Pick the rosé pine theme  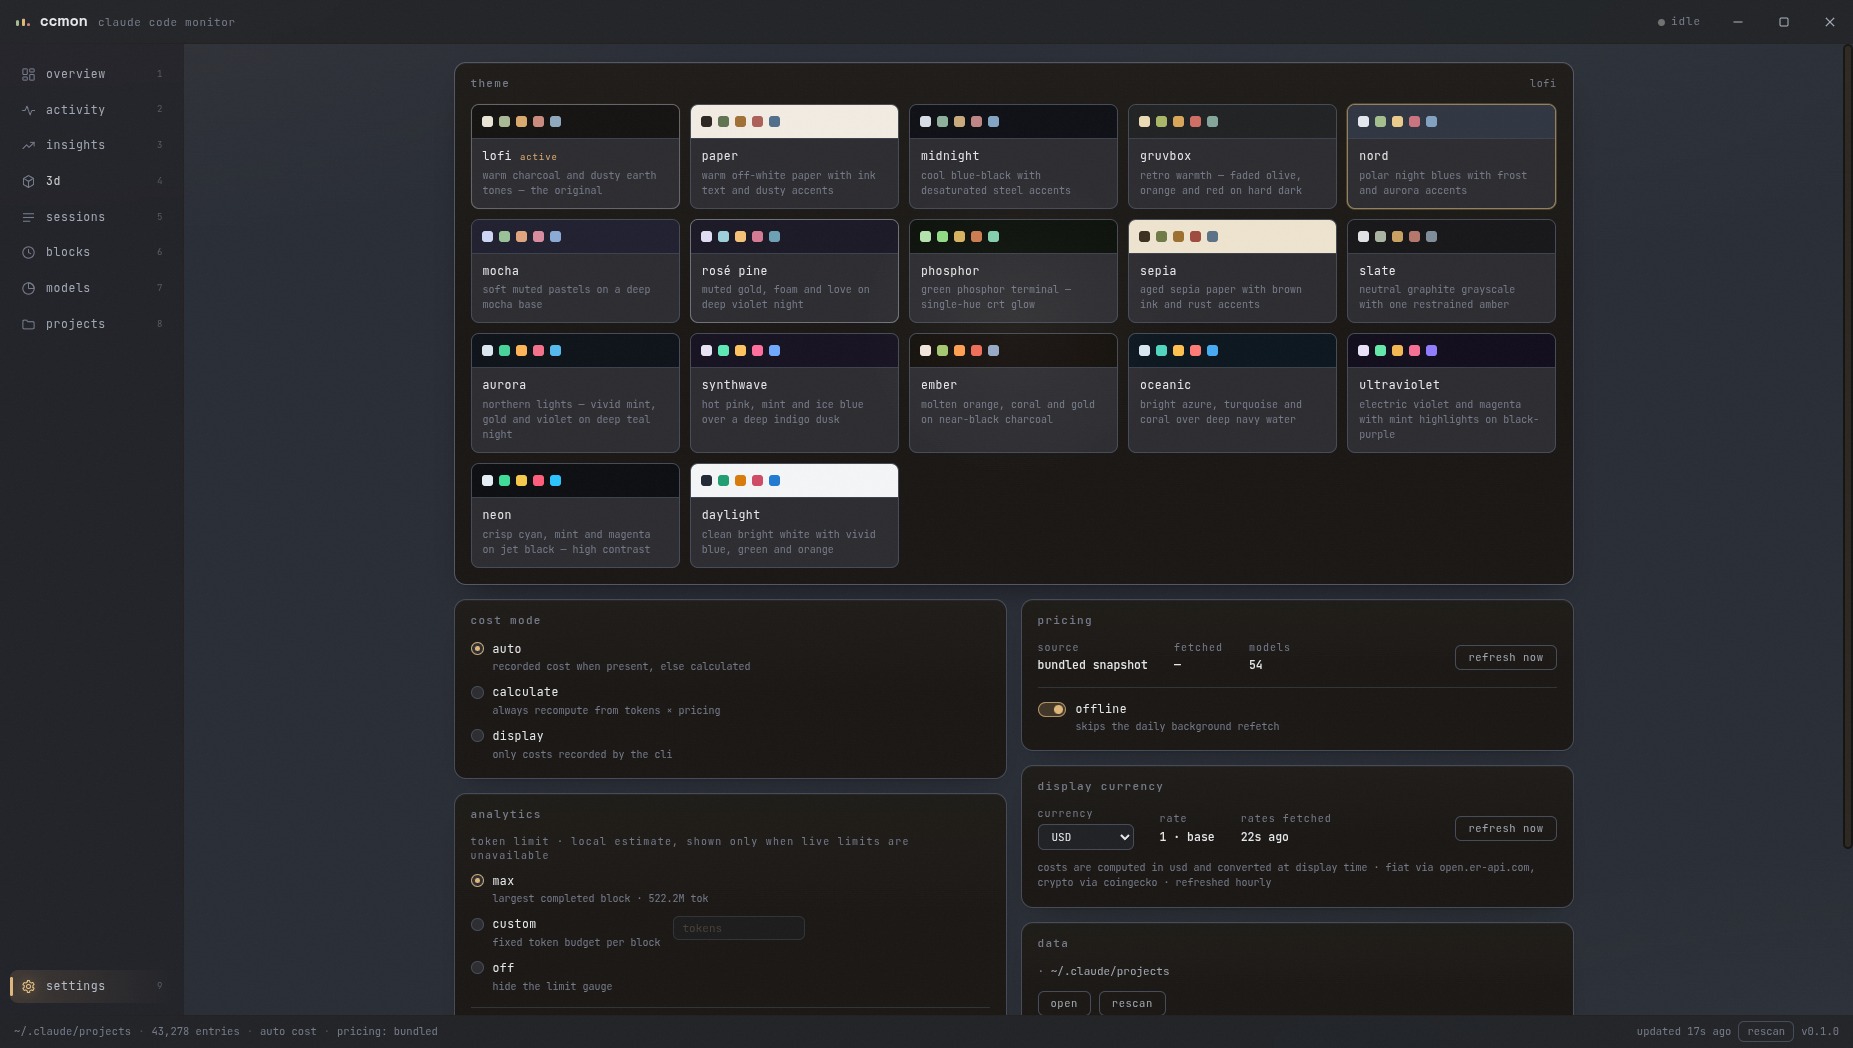[794, 271]
